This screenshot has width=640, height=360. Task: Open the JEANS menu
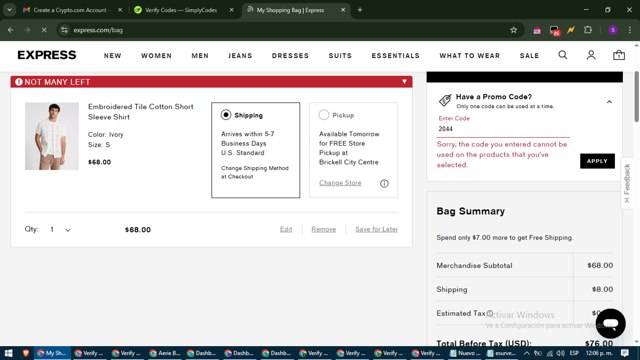point(240,56)
